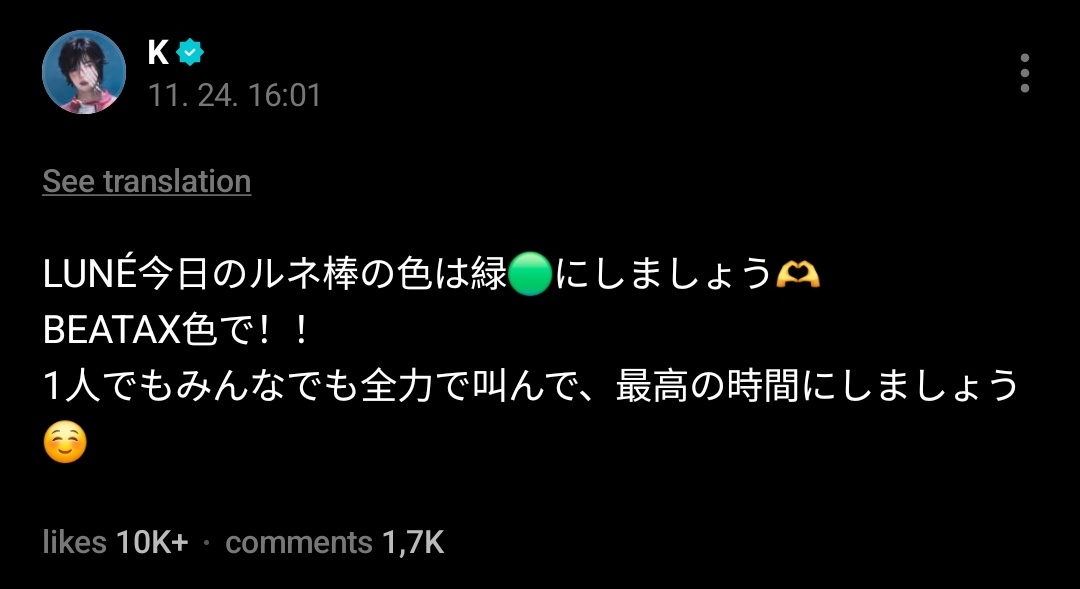
Task: Click the See translation link
Action: (x=147, y=182)
